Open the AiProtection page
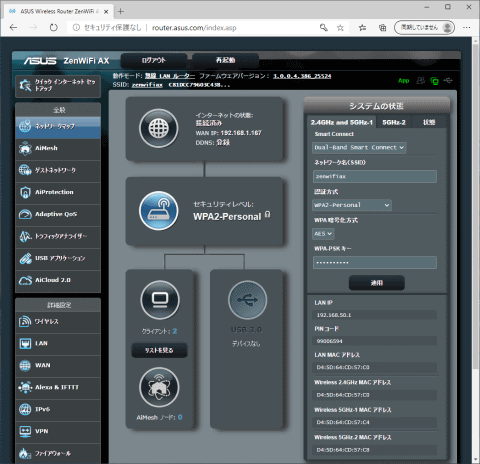480x464 pixels. point(58,192)
